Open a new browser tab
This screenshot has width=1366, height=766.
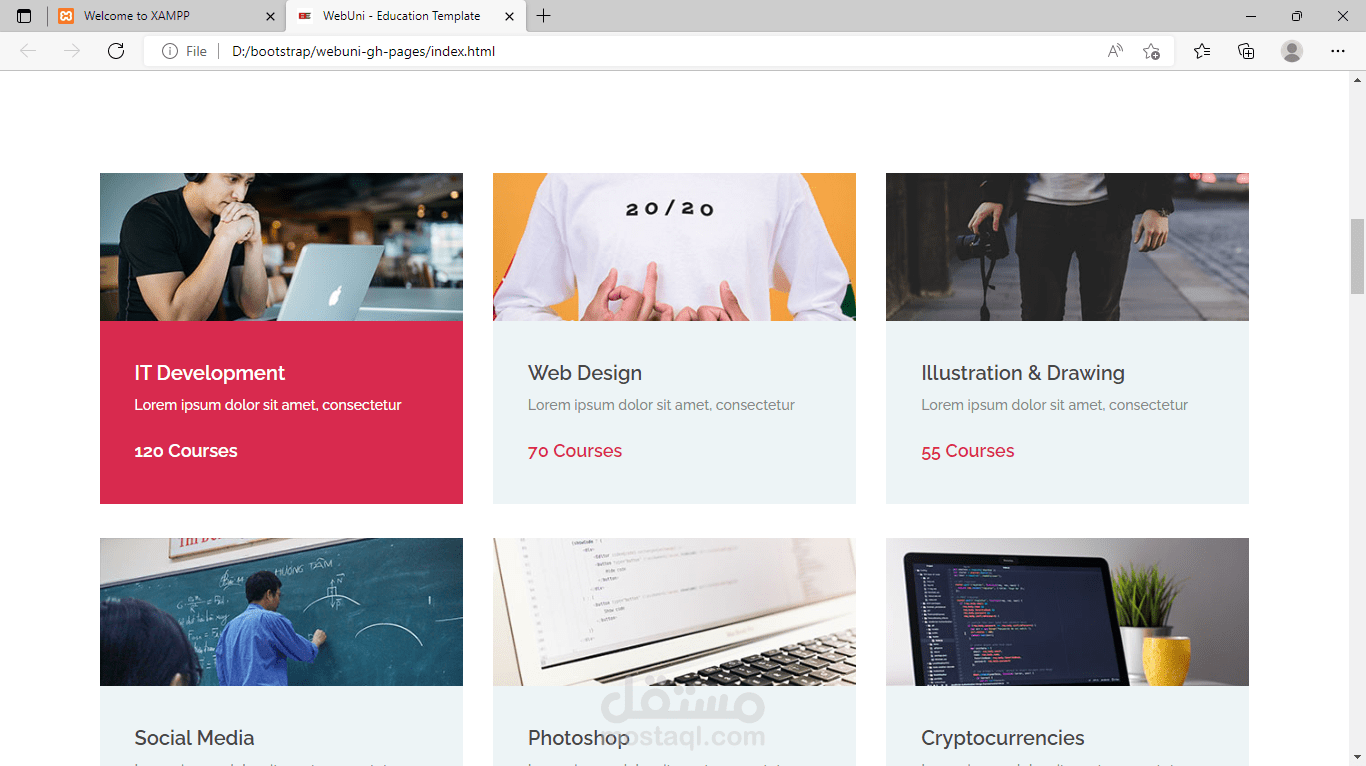pyautogui.click(x=543, y=16)
